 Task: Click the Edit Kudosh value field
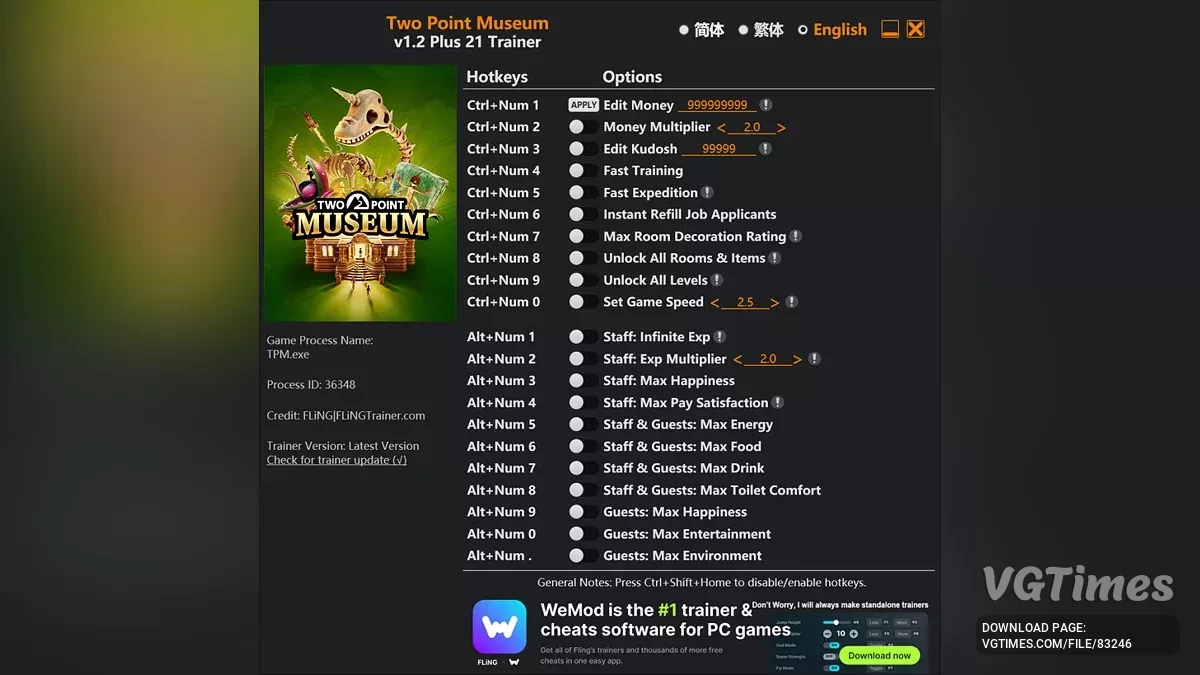(x=719, y=149)
